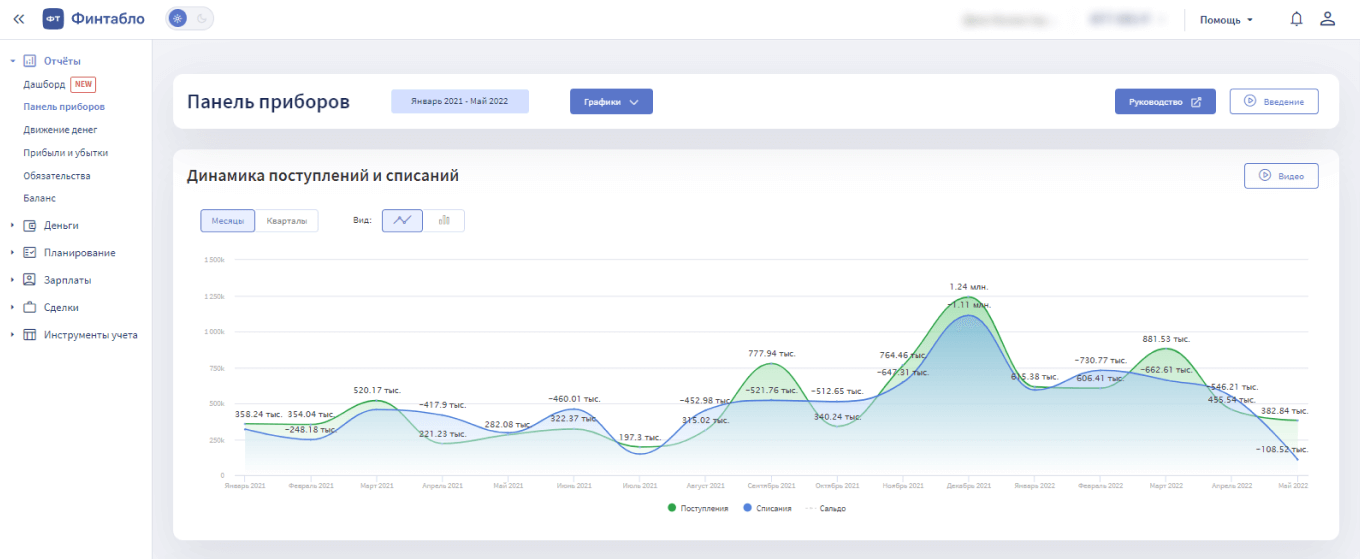This screenshot has width=1360, height=559.
Task: Open notifications bell icon
Action: (x=1296, y=19)
